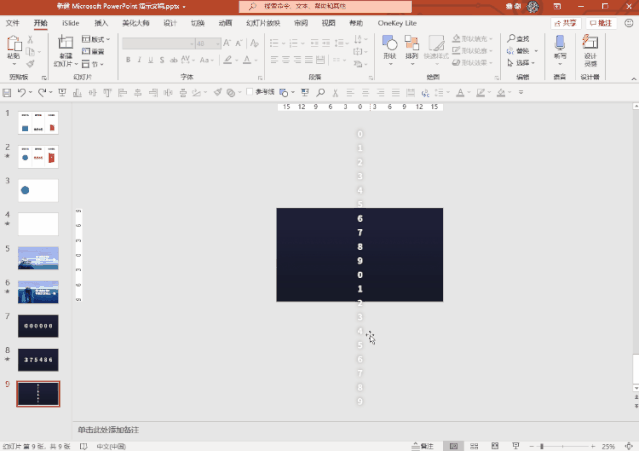Click the search box in the title bar
The width and height of the screenshot is (639, 451).
pos(325,6)
